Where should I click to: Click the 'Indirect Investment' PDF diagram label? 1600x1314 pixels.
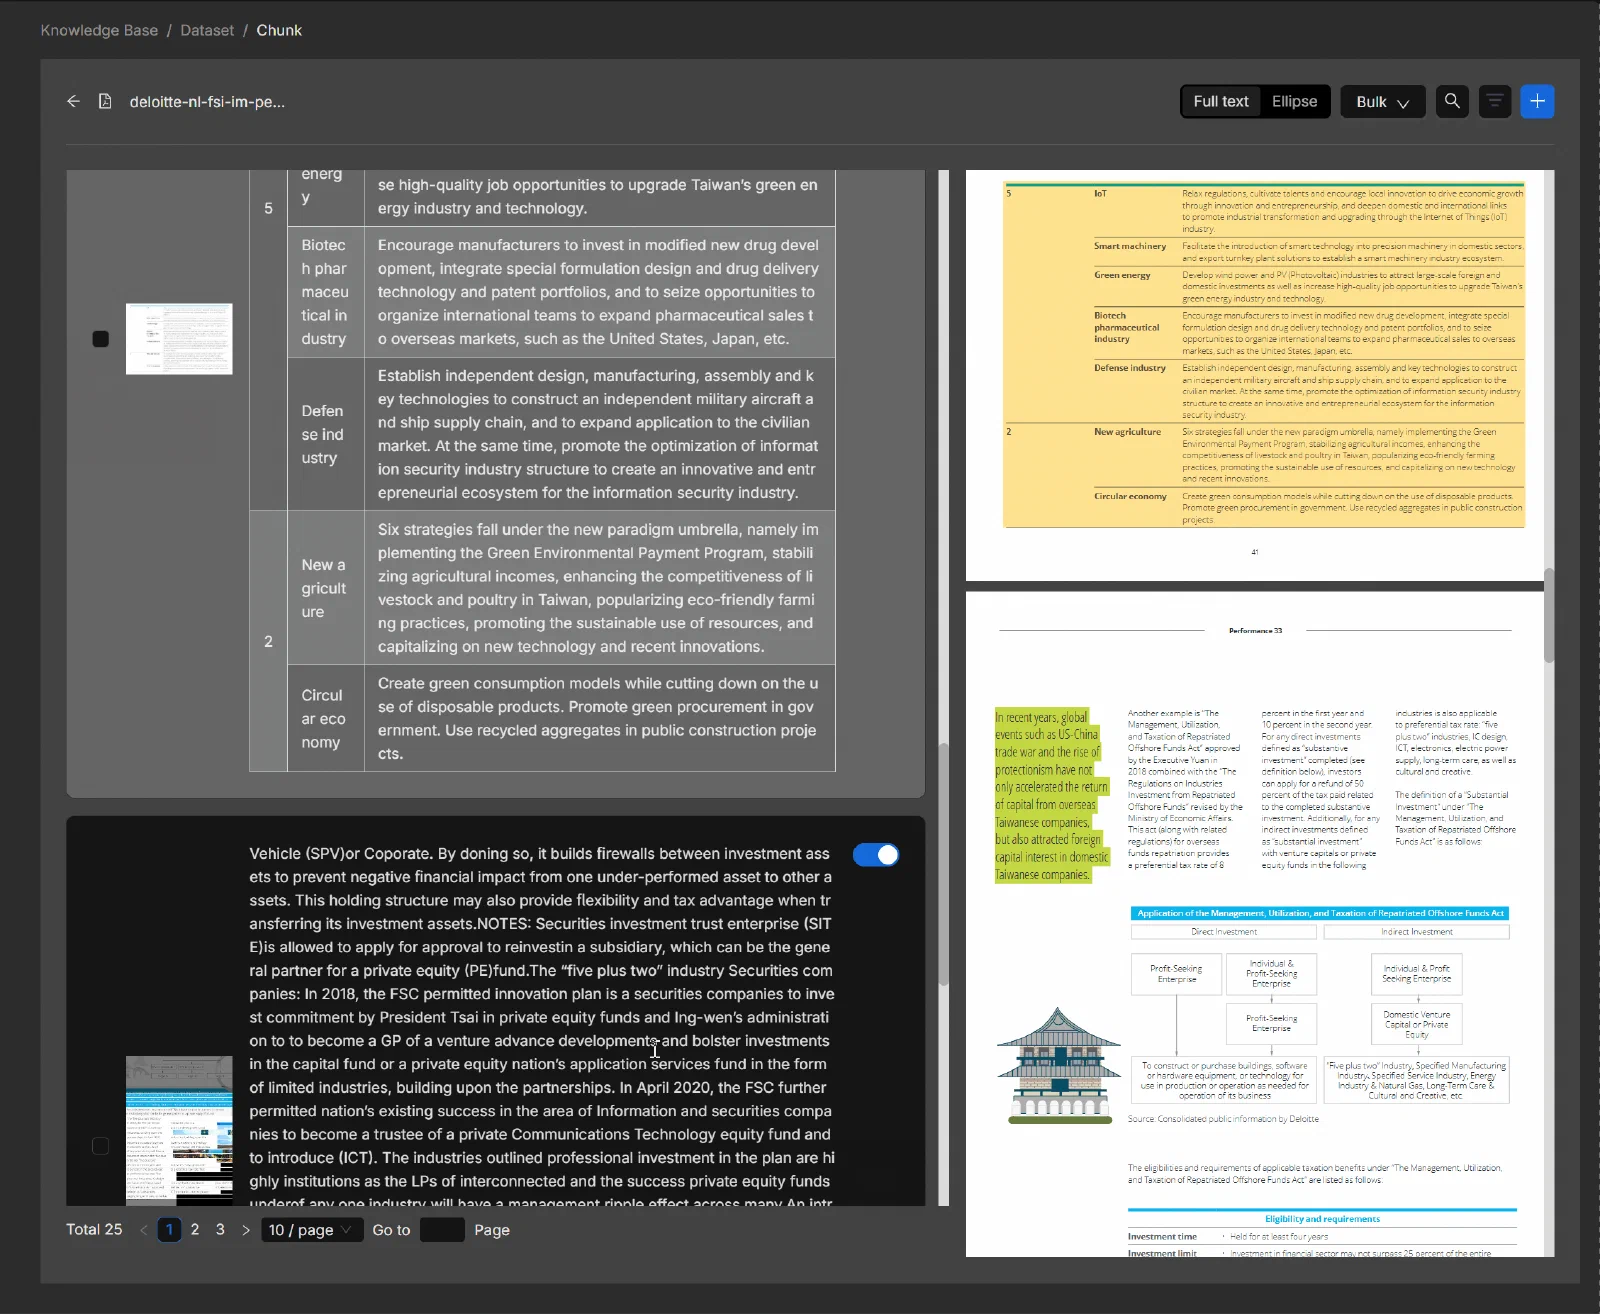[1417, 932]
